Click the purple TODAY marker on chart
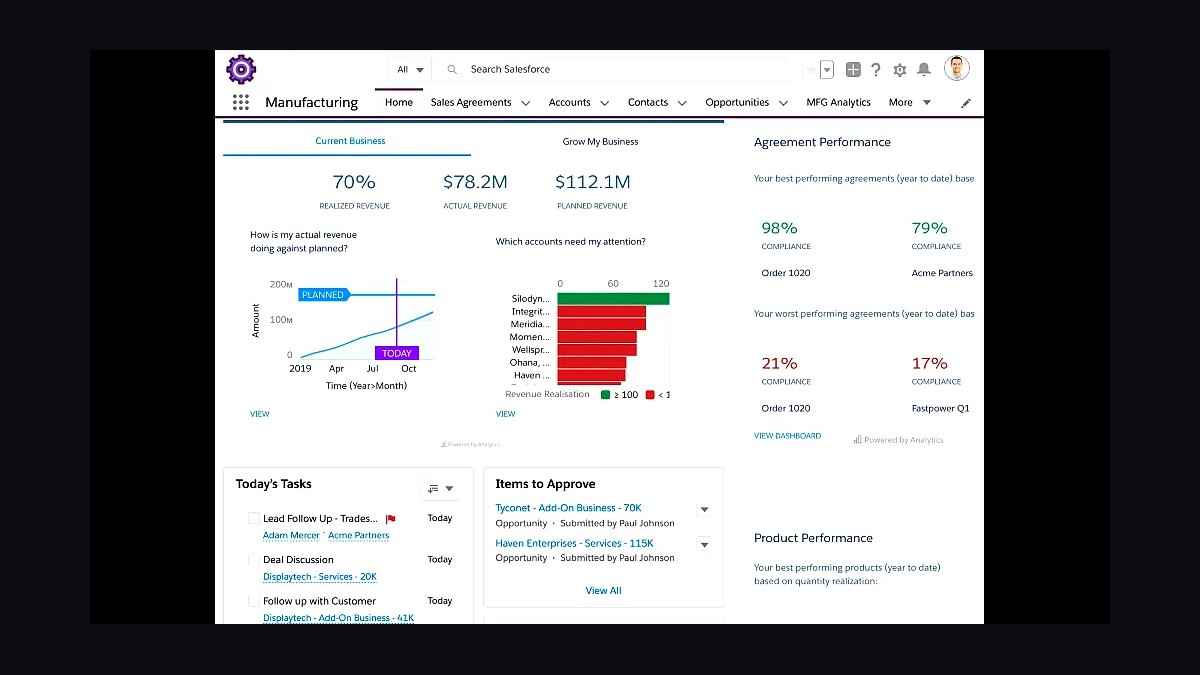Image resolution: width=1200 pixels, height=675 pixels. [397, 353]
